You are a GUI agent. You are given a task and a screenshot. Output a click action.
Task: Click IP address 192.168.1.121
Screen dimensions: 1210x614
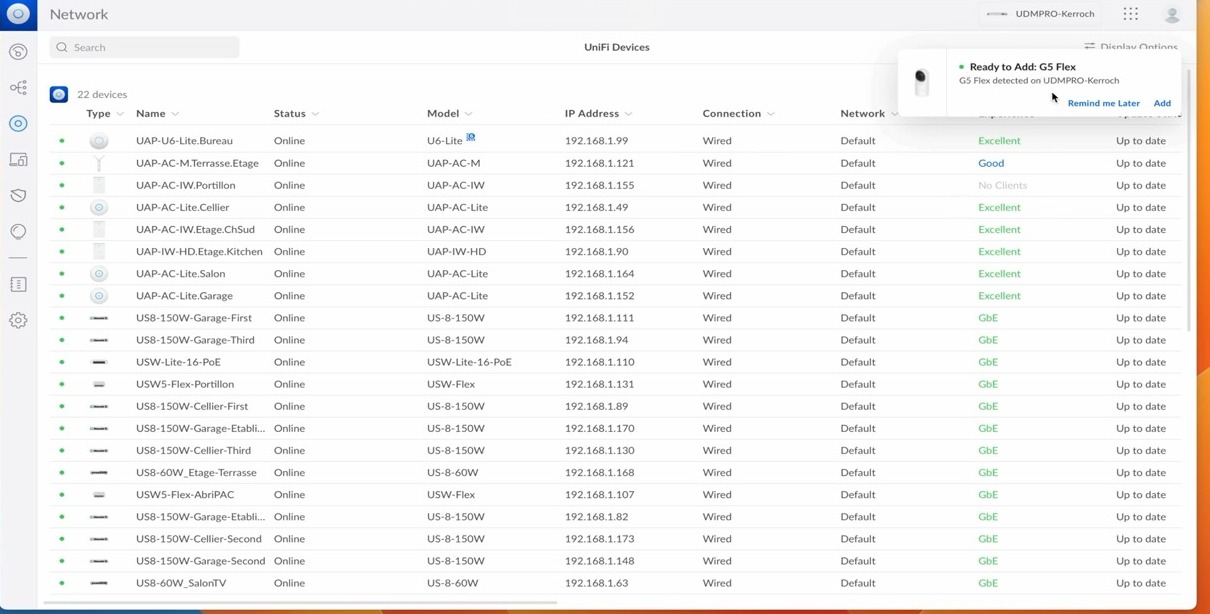[599, 163]
